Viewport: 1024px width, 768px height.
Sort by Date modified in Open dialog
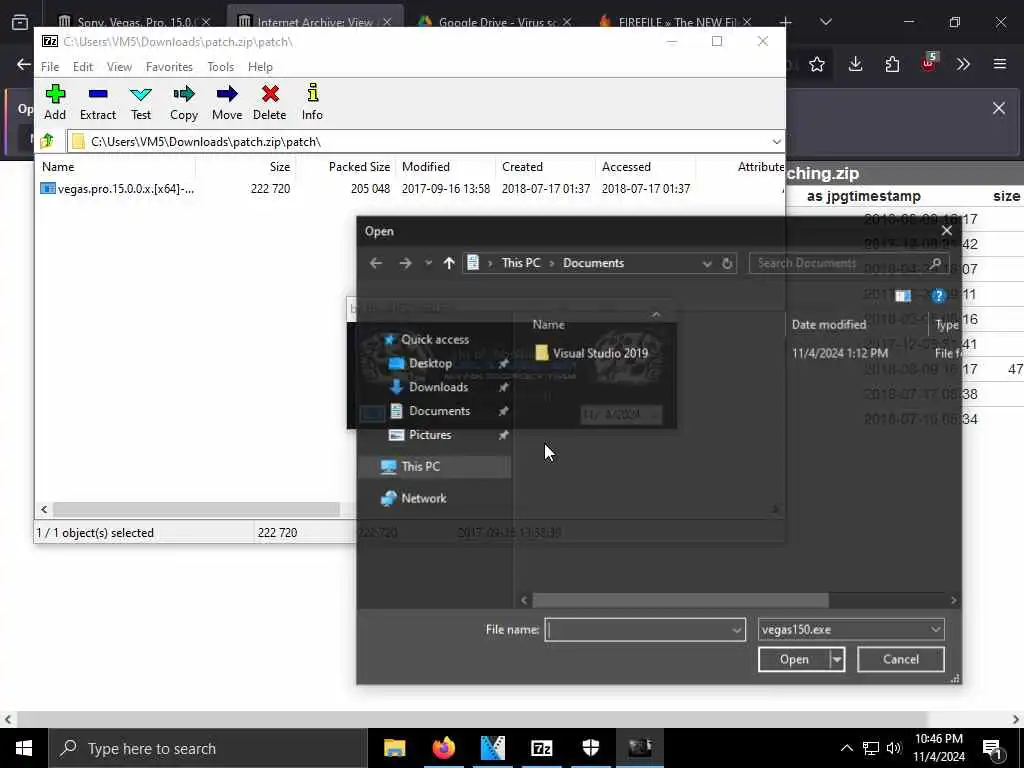point(829,325)
